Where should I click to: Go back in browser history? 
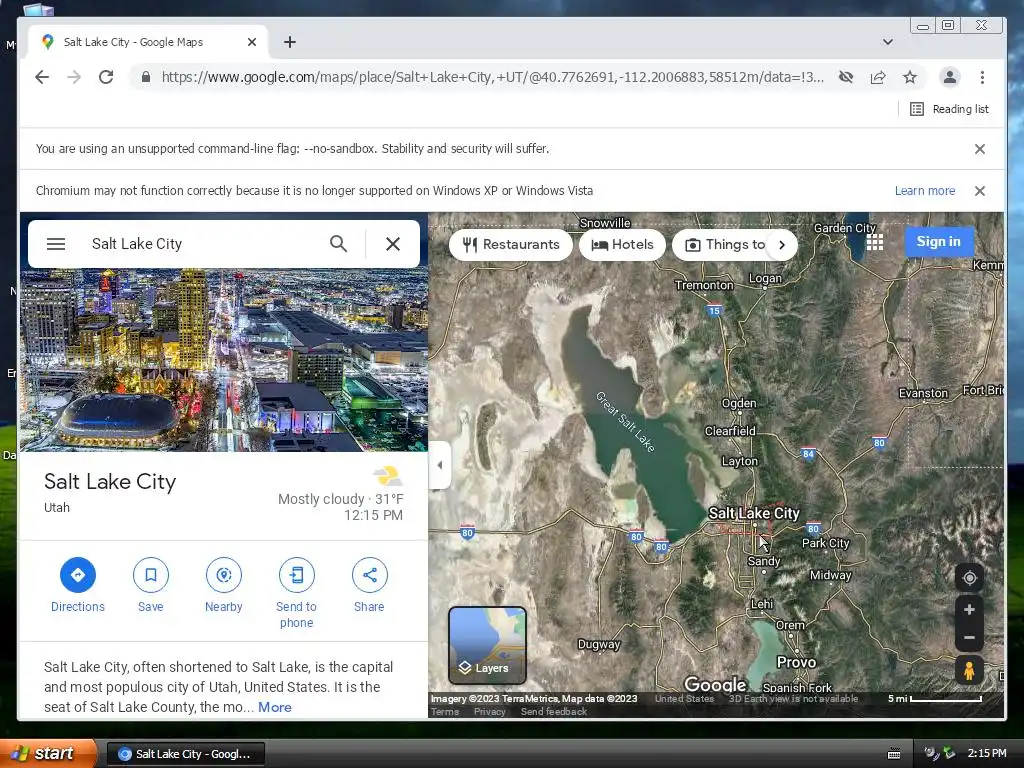[x=42, y=77]
